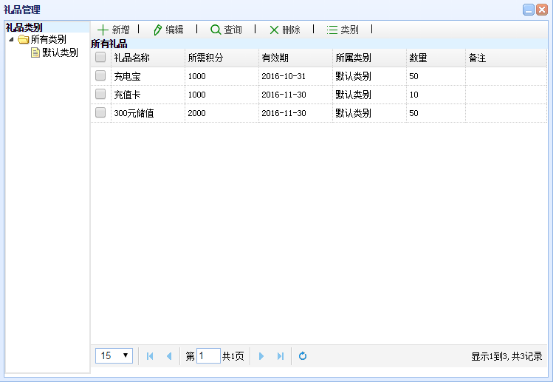Collapse the 所有类别 tree node
Image resolution: width=554 pixels, height=382 pixels.
[11, 40]
